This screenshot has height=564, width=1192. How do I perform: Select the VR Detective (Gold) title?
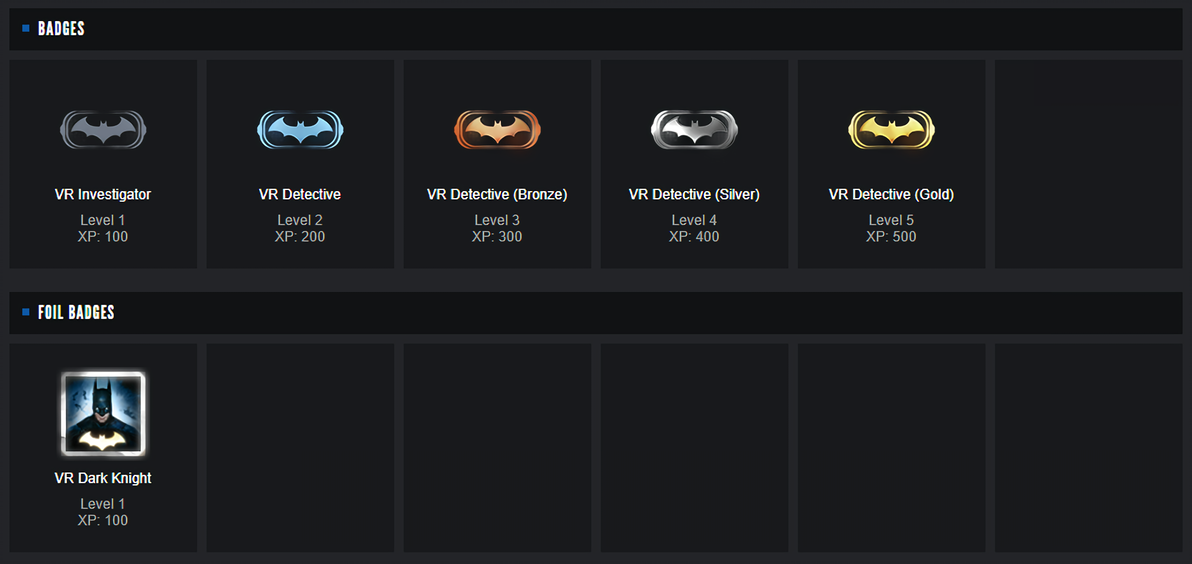point(891,194)
